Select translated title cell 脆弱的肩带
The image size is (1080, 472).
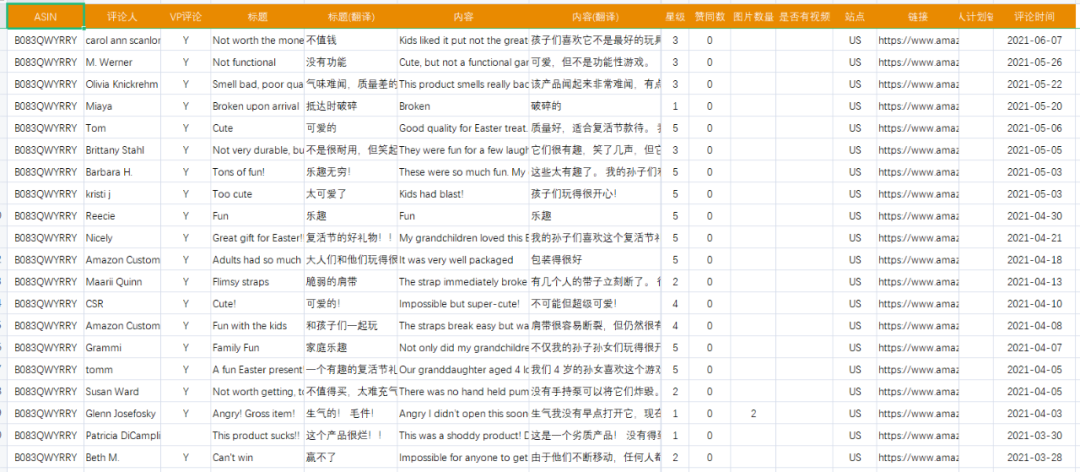point(351,281)
